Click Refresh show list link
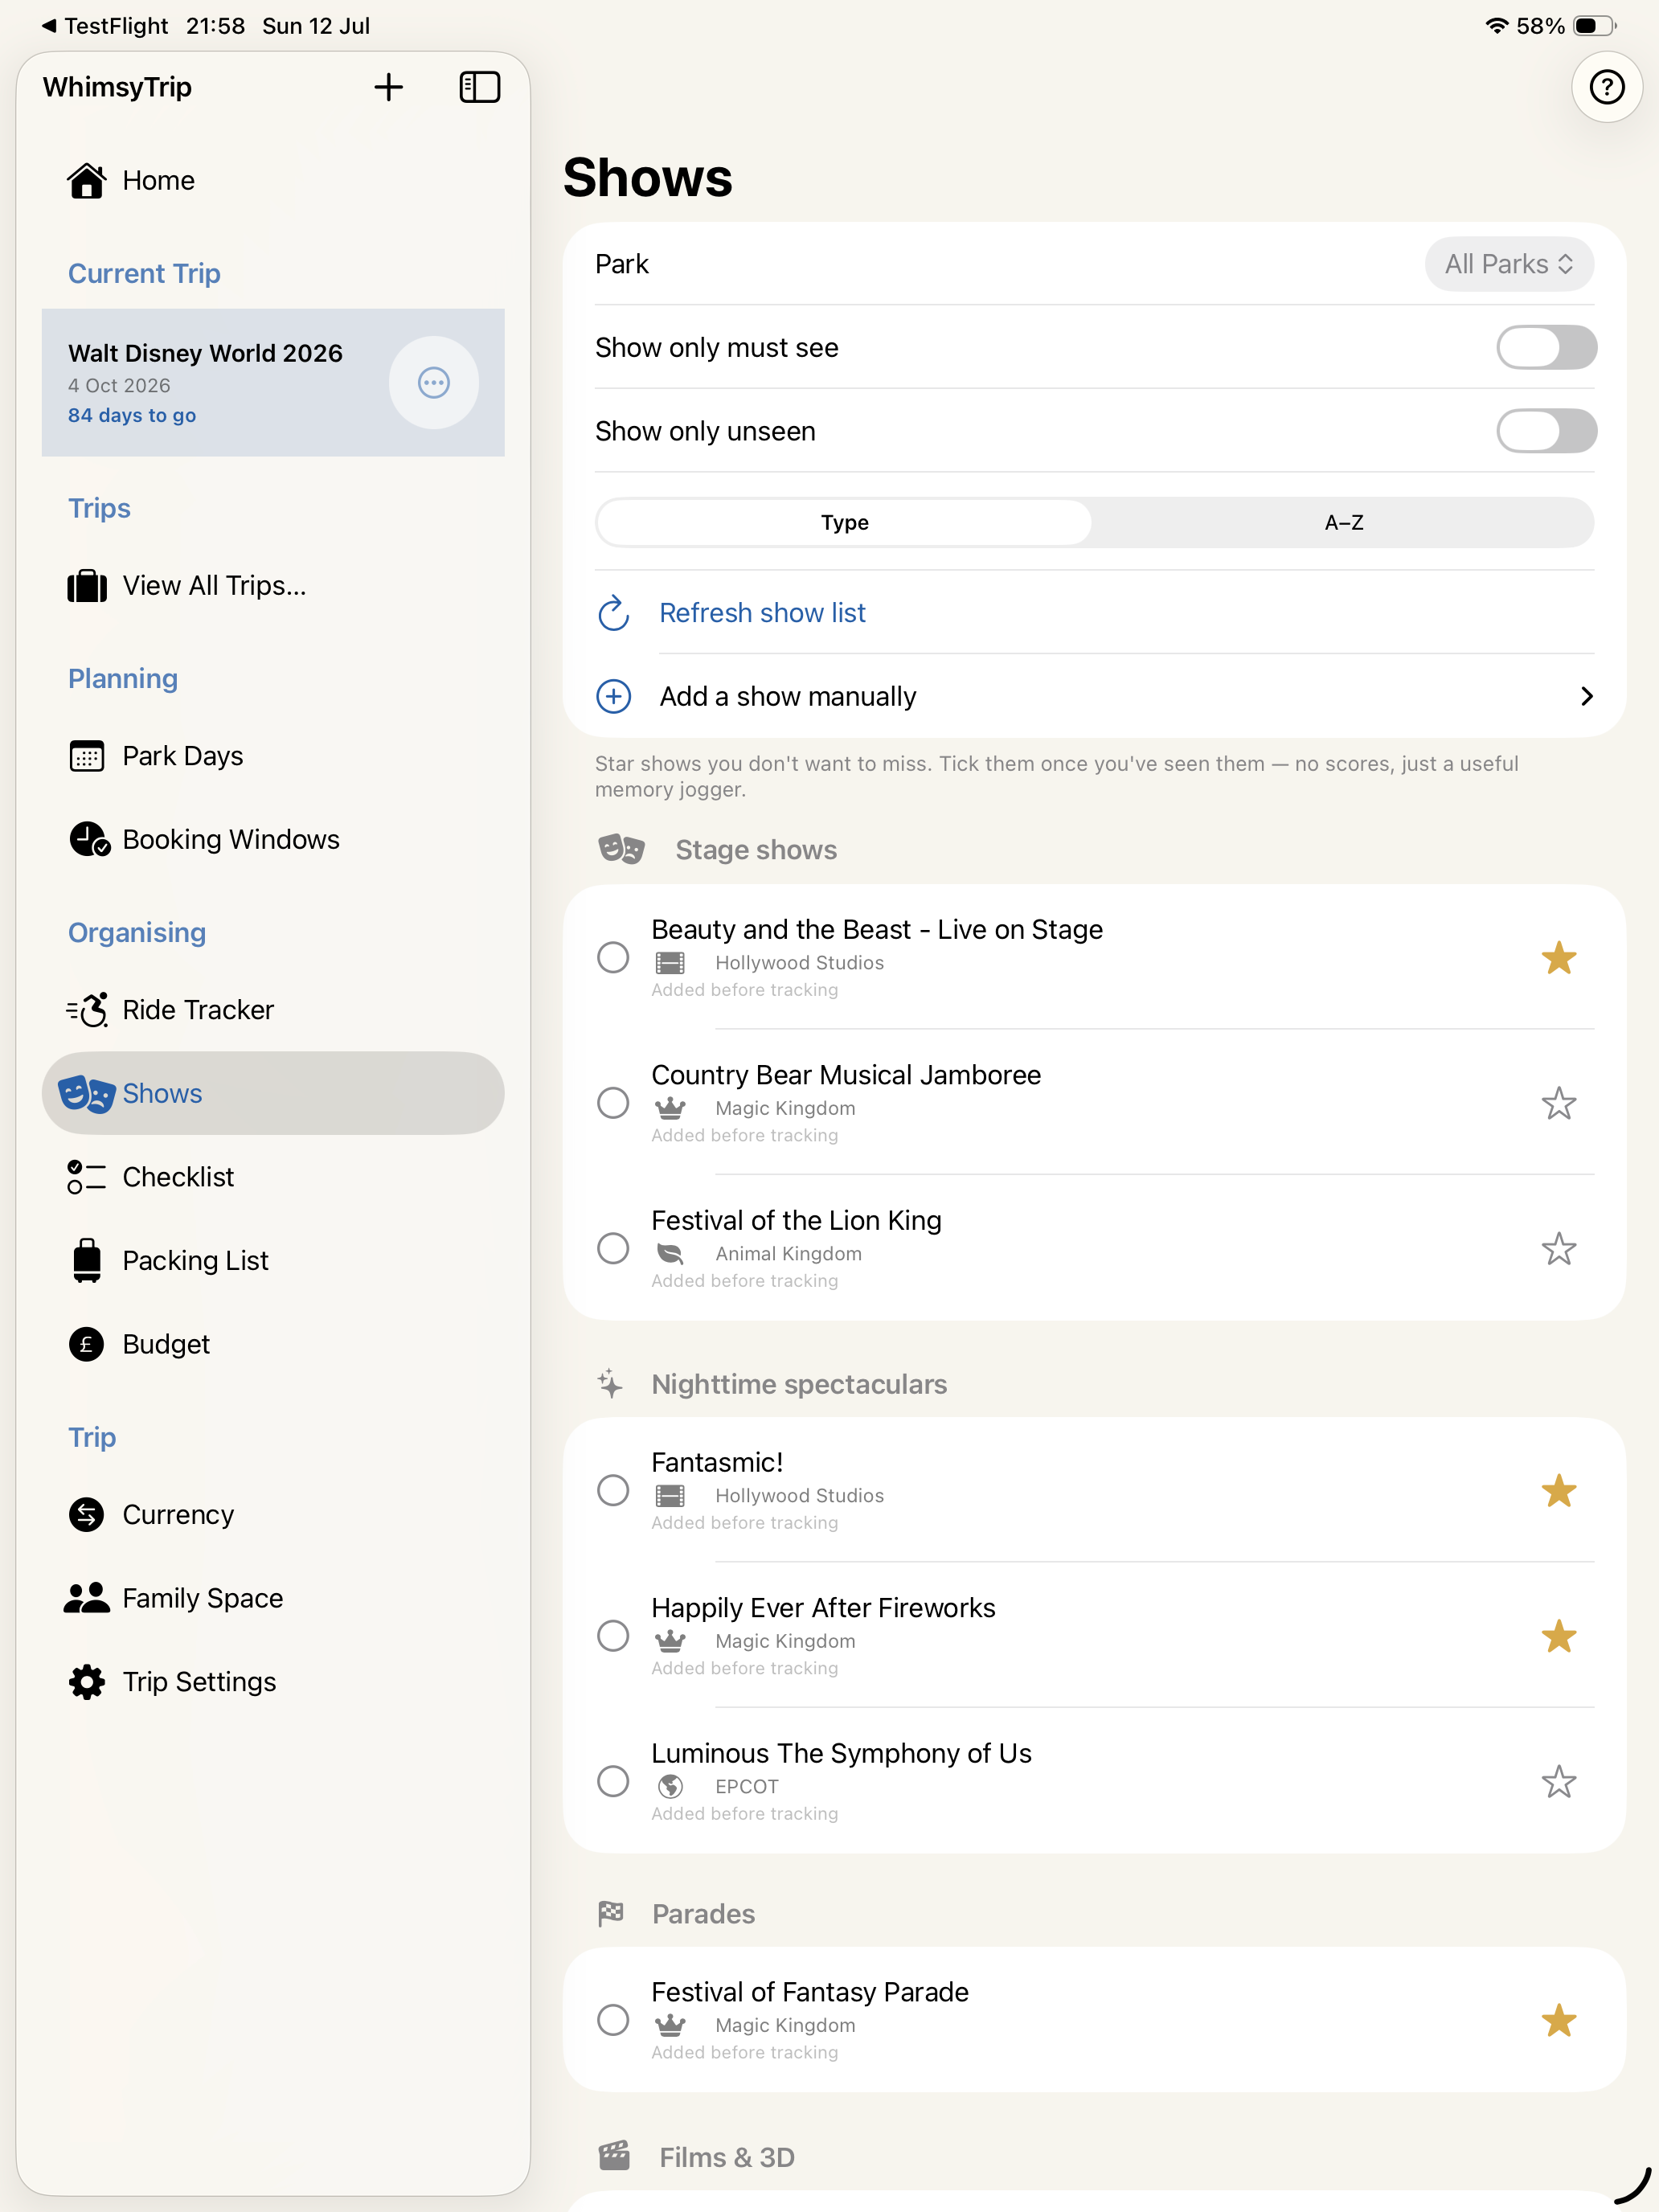The image size is (1659, 2212). pyautogui.click(x=762, y=613)
